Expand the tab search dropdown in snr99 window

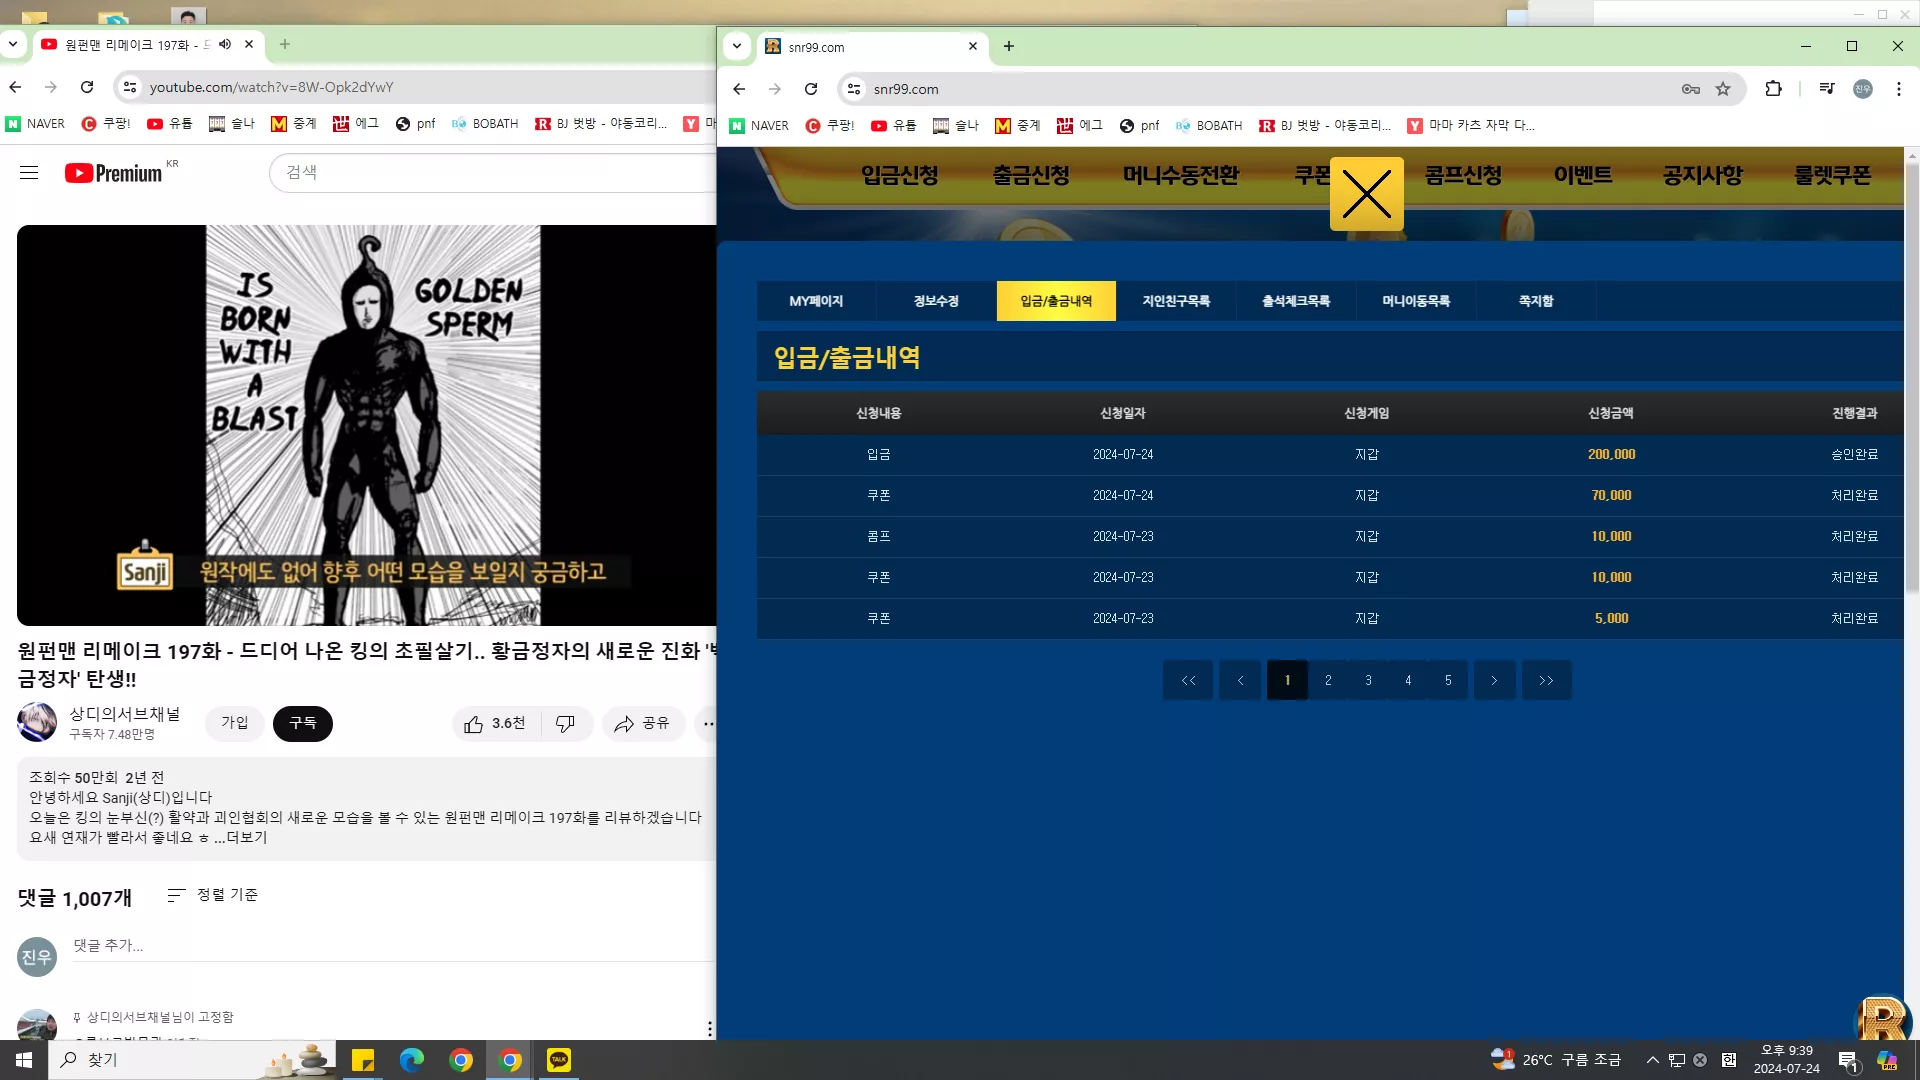point(737,46)
